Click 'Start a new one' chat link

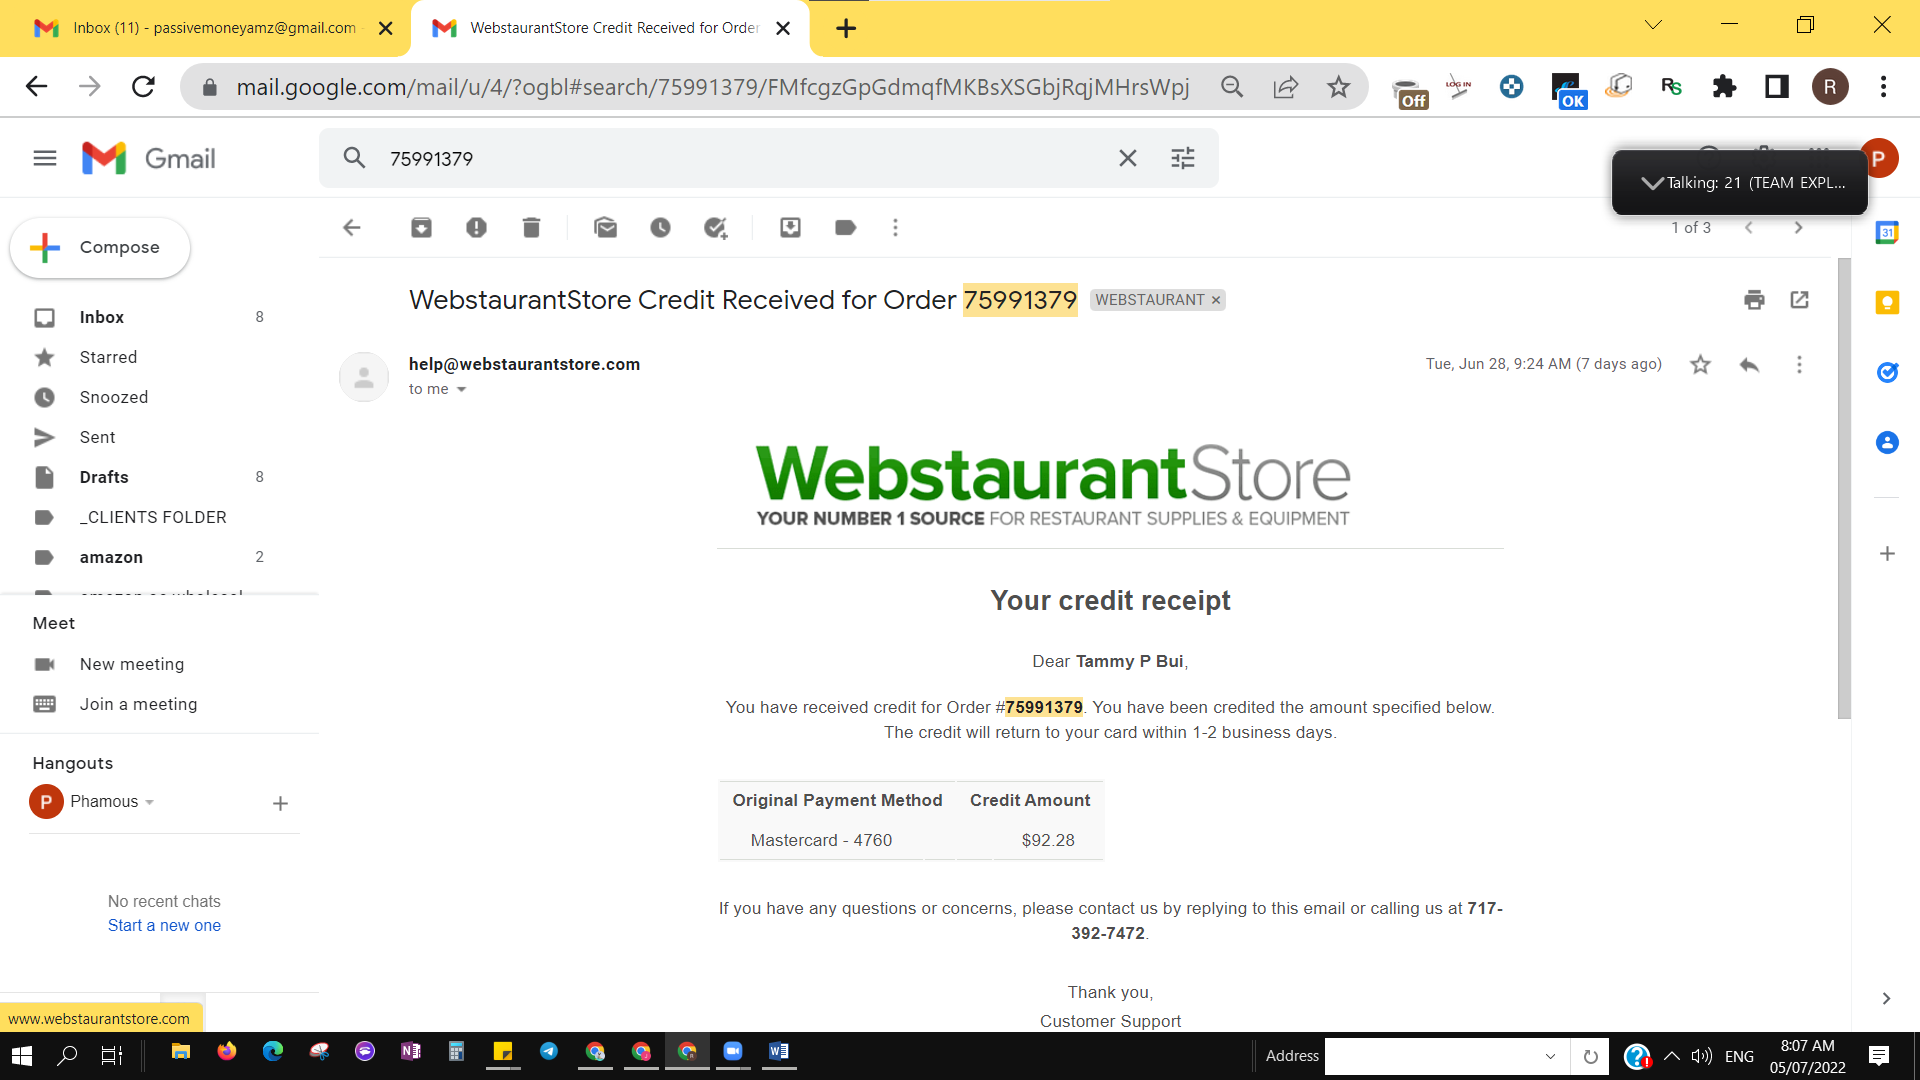click(164, 926)
